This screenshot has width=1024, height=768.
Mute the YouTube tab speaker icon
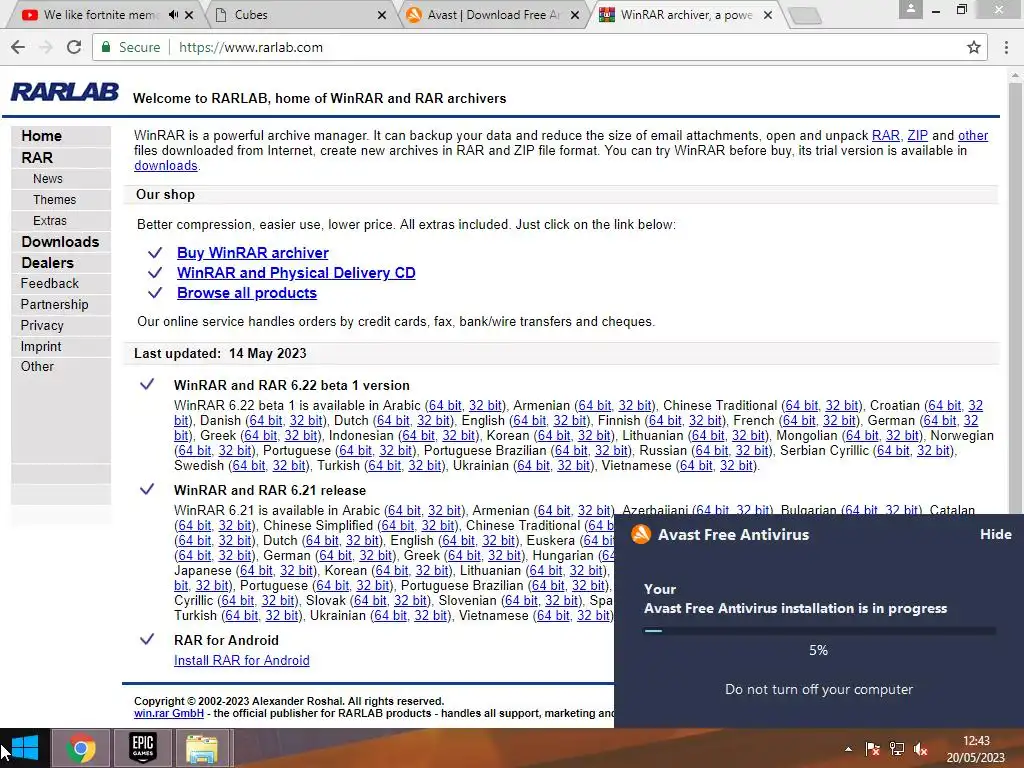(x=172, y=14)
